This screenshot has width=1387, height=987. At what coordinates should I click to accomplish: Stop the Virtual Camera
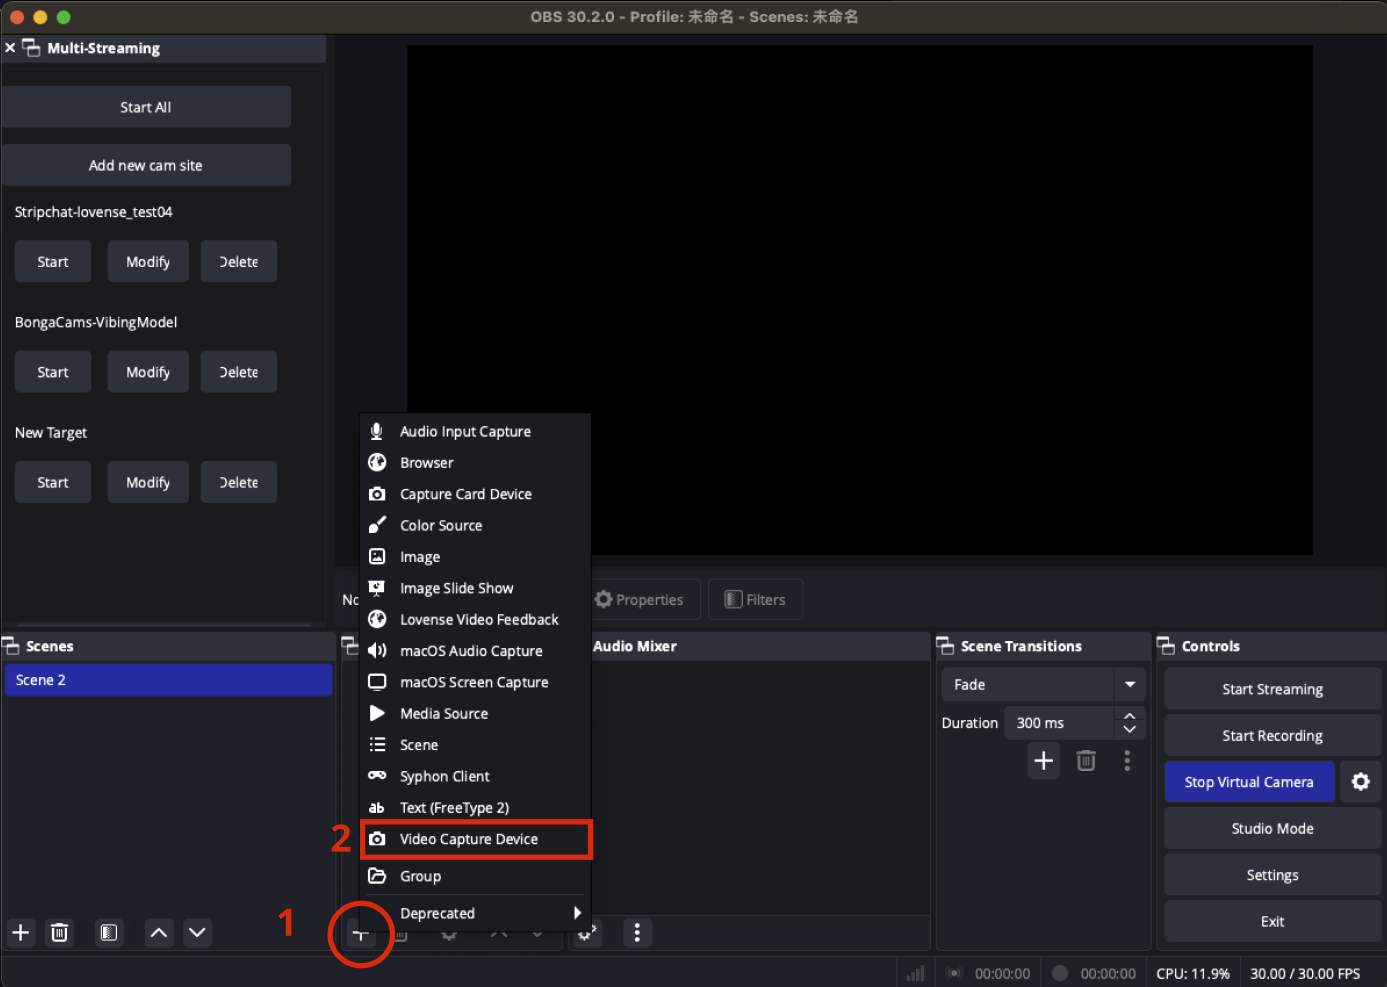click(x=1249, y=781)
